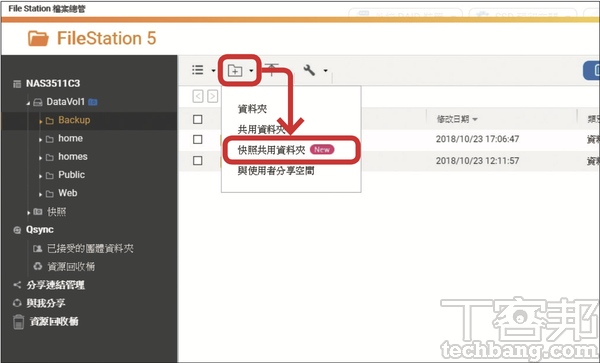Click the recycle bin trash icon

coord(18,322)
